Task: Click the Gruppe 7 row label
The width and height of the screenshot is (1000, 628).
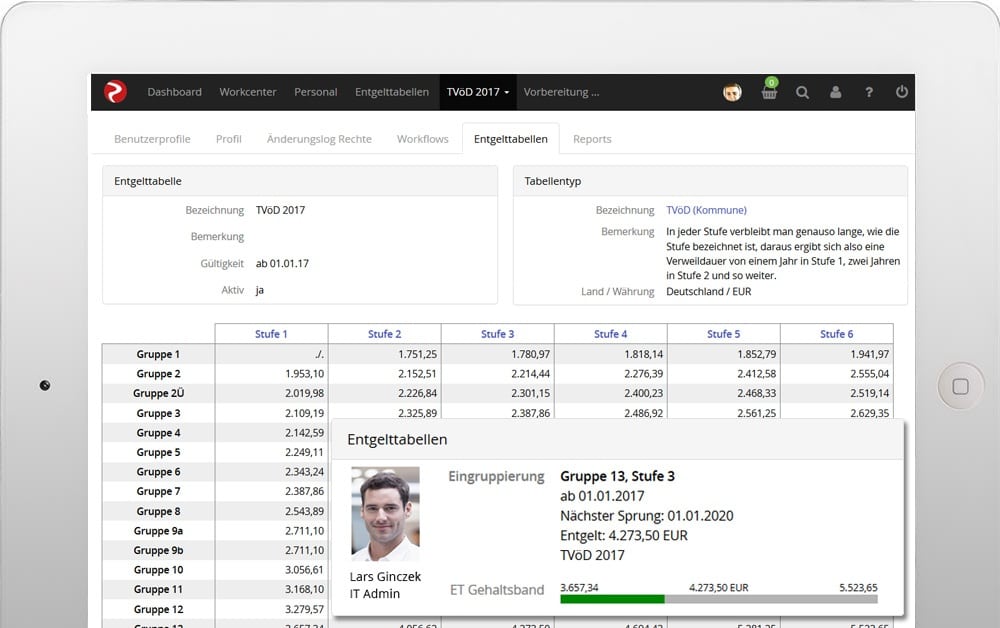Action: pyautogui.click(x=158, y=492)
